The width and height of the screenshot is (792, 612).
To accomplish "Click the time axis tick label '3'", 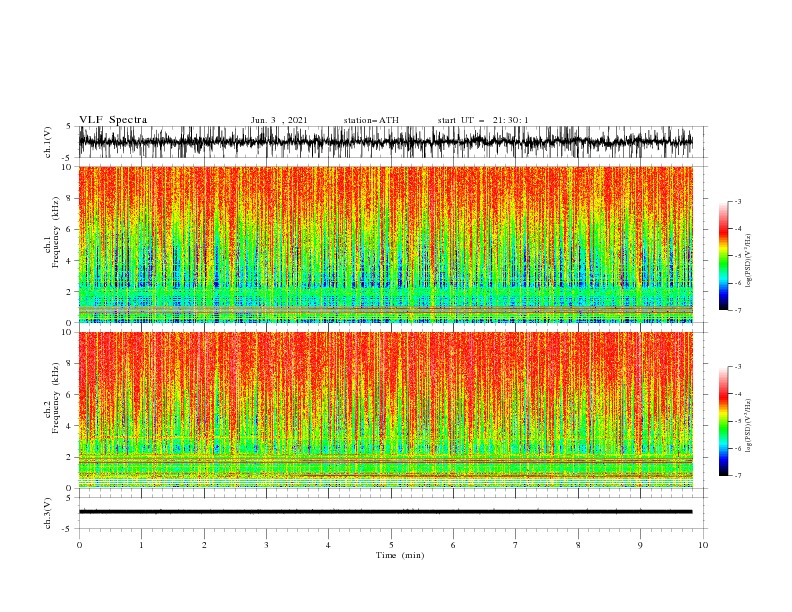I will (266, 545).
